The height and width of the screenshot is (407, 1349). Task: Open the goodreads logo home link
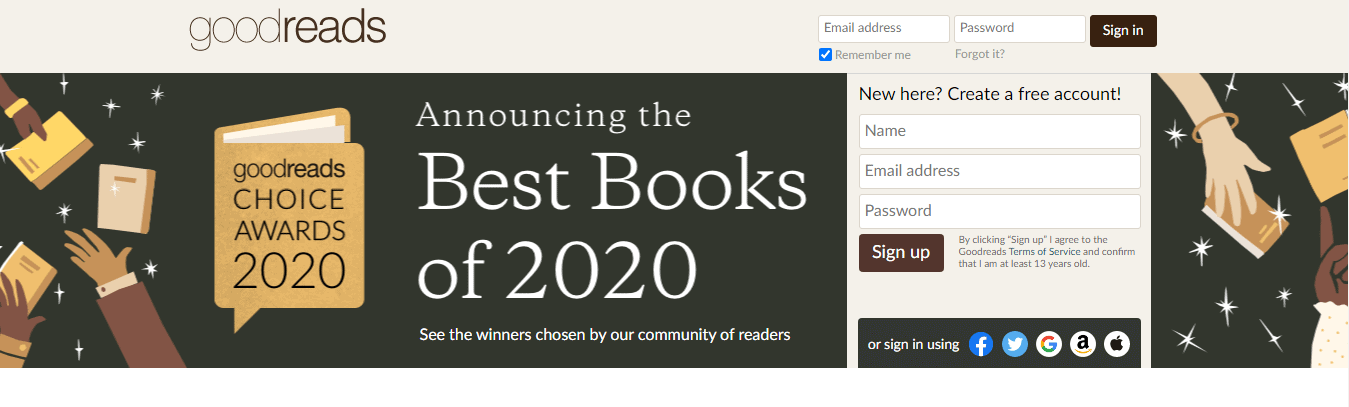click(288, 30)
